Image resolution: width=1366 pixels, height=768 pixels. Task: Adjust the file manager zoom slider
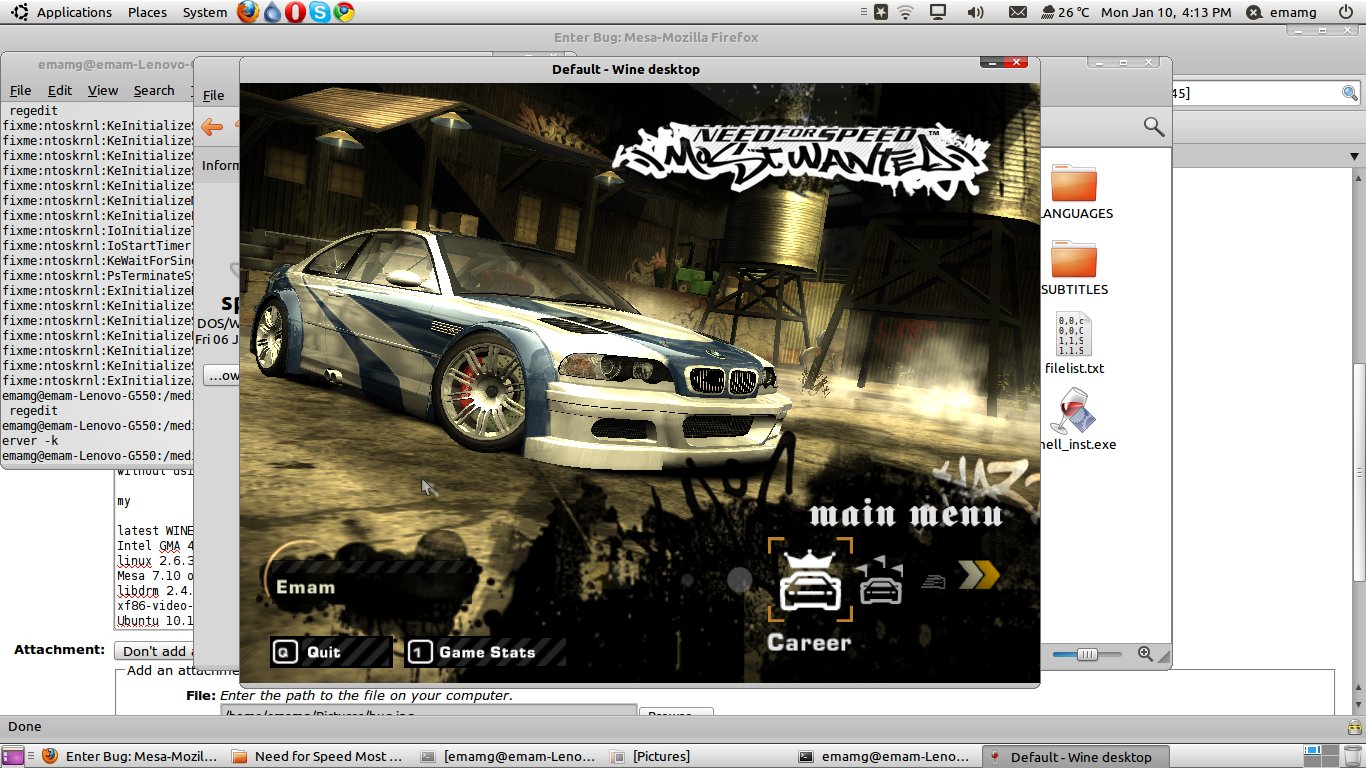pos(1087,654)
